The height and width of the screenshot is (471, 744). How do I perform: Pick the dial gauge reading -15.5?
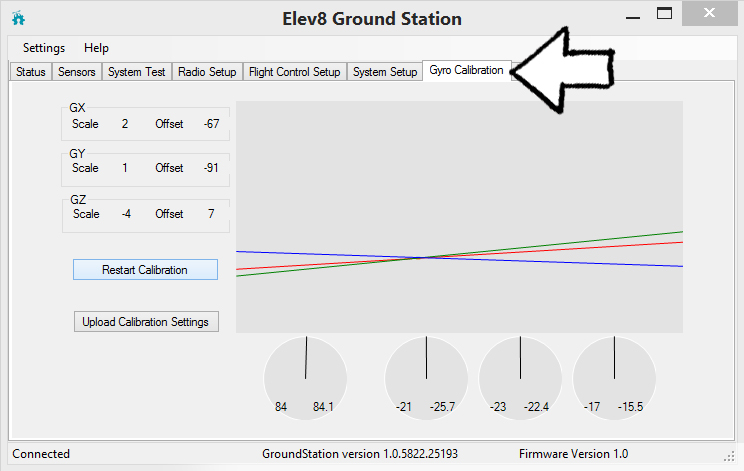[x=614, y=377]
